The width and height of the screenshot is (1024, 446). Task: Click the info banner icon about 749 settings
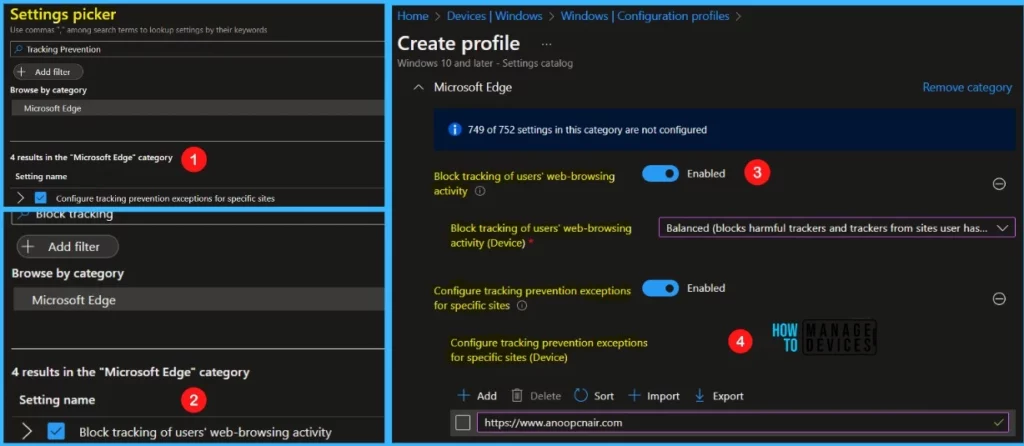coord(455,129)
